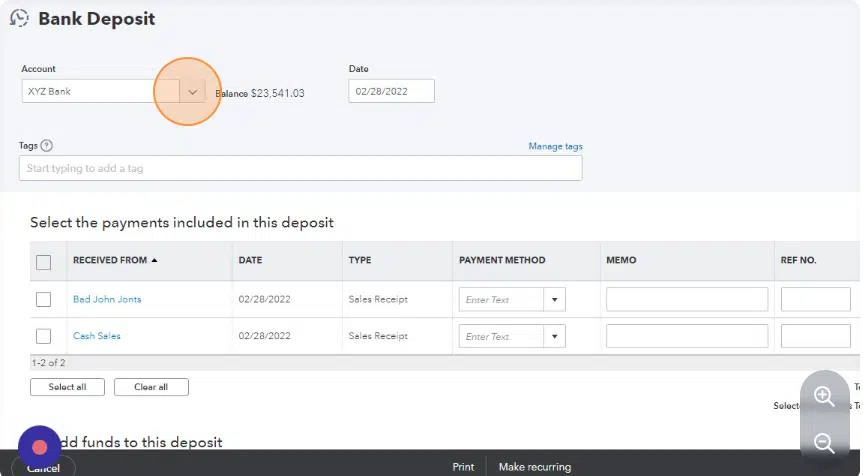Click the Memo field for Cash Sales
This screenshot has width=863, height=476.
687,336
